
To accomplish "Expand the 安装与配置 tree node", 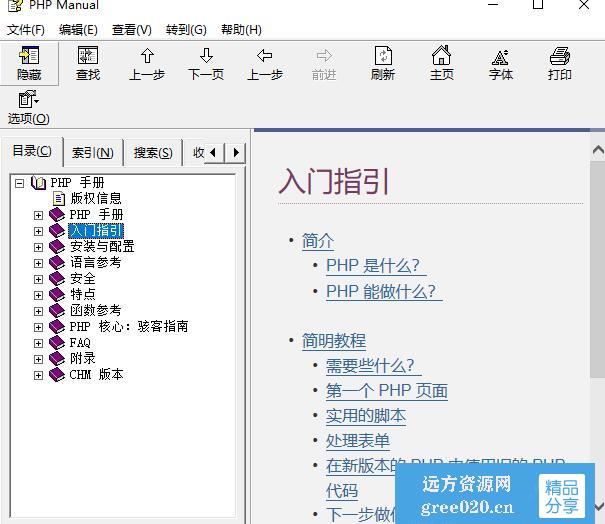I will (x=39, y=246).
